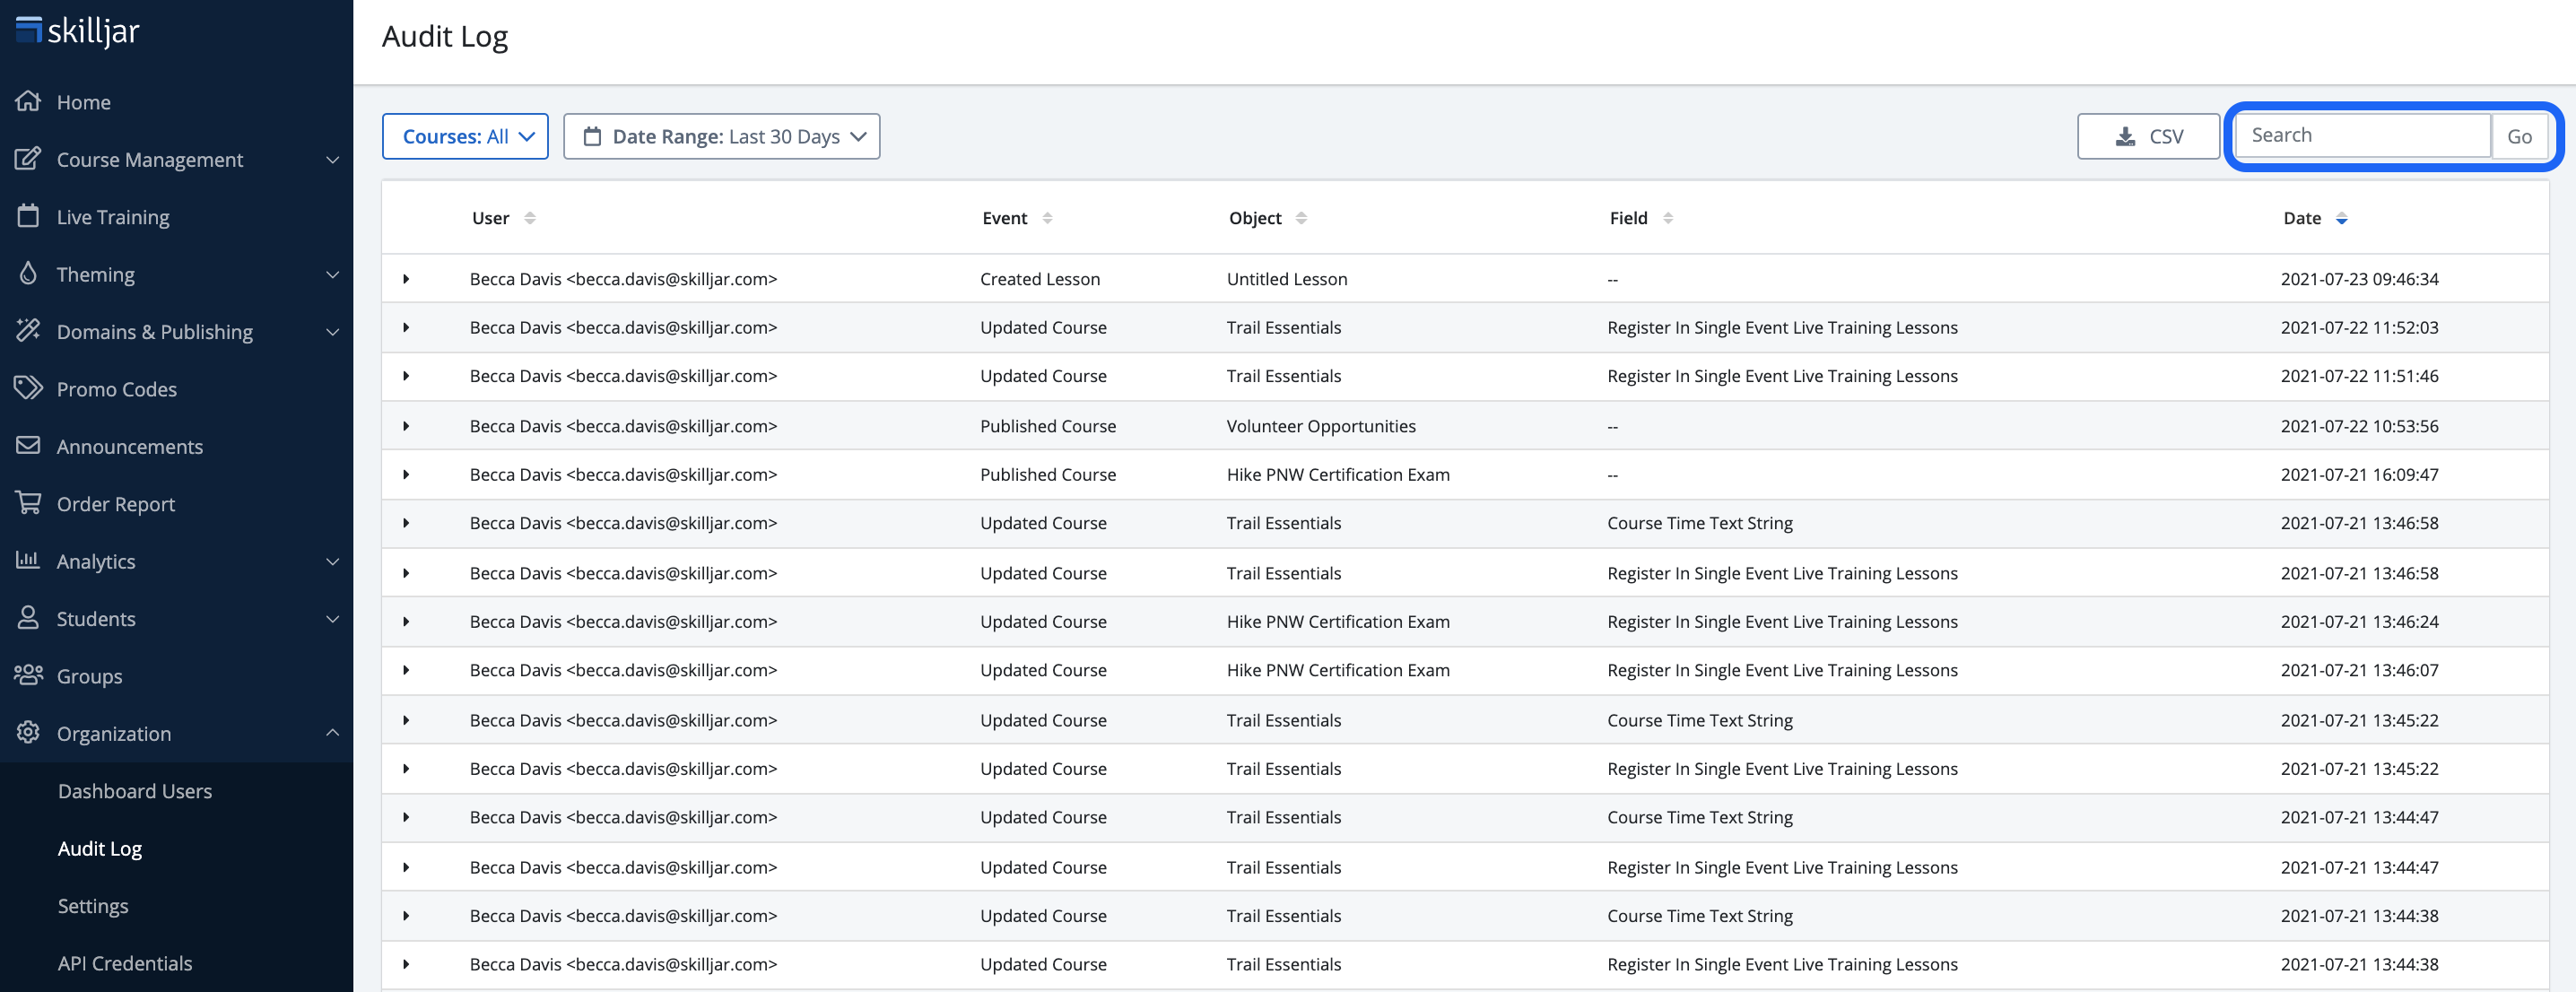Download the log as CSV

pos(2148,136)
